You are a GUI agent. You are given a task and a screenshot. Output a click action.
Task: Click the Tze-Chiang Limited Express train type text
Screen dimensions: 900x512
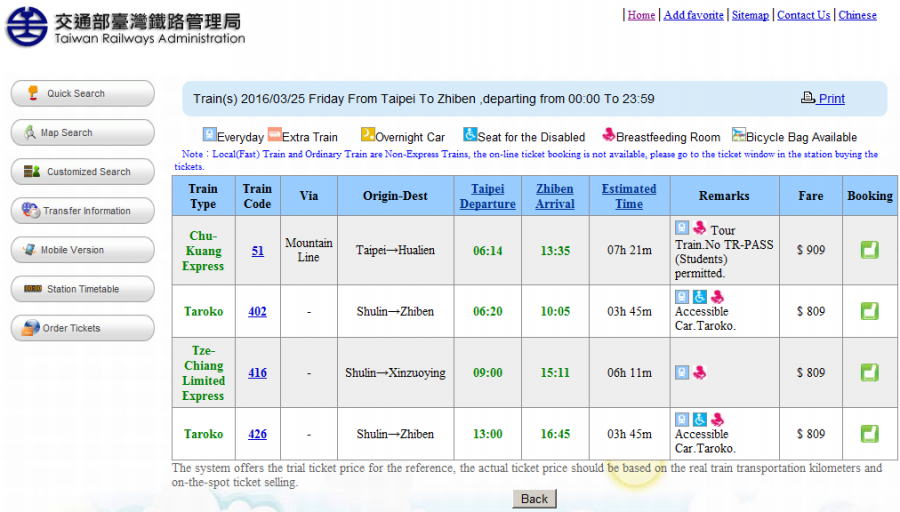[x=203, y=373]
